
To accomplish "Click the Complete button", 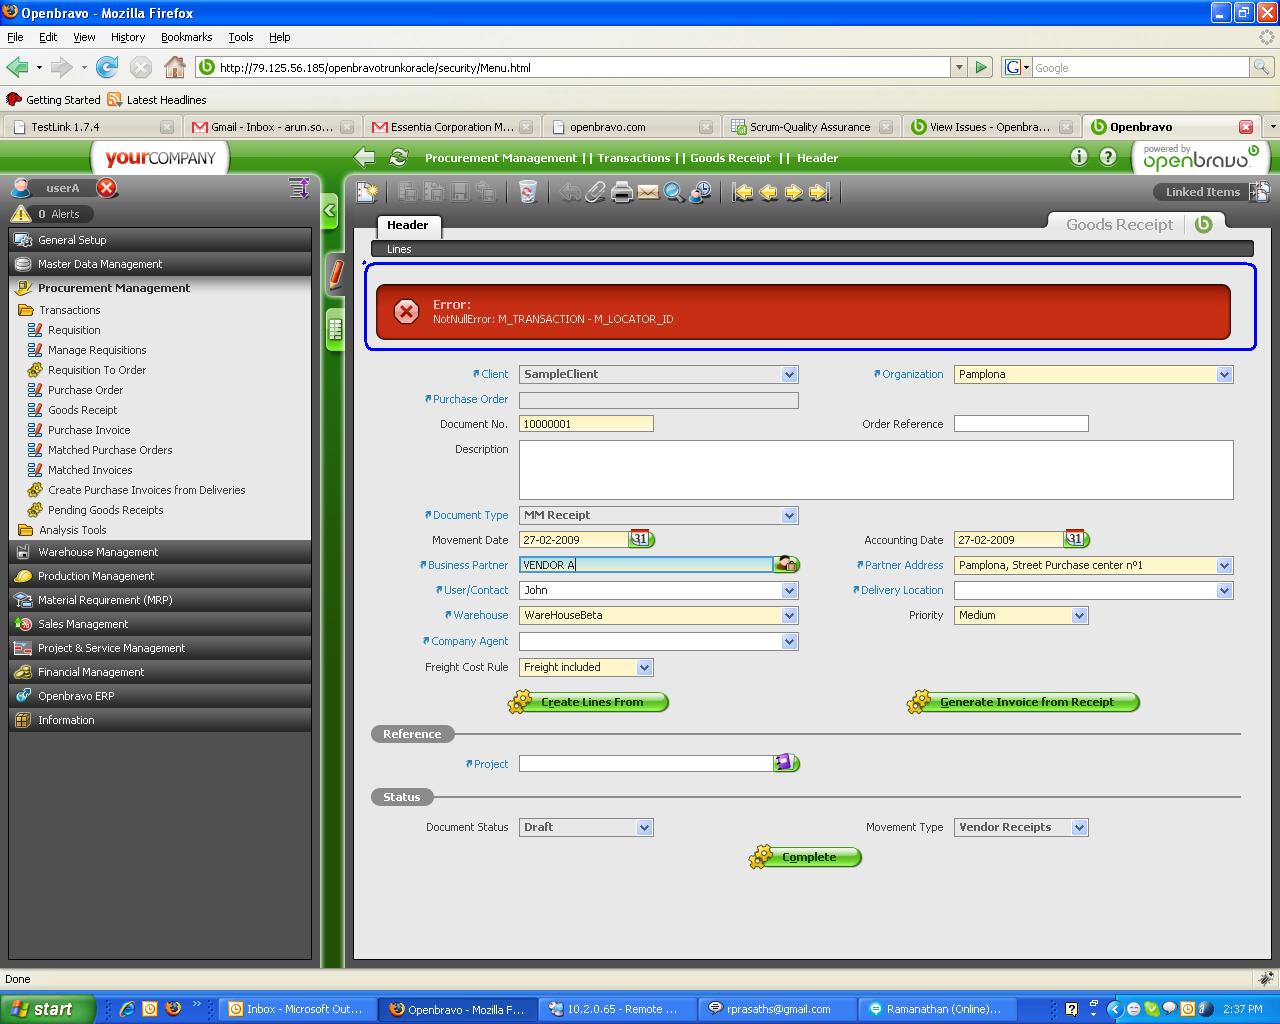I will coord(807,857).
